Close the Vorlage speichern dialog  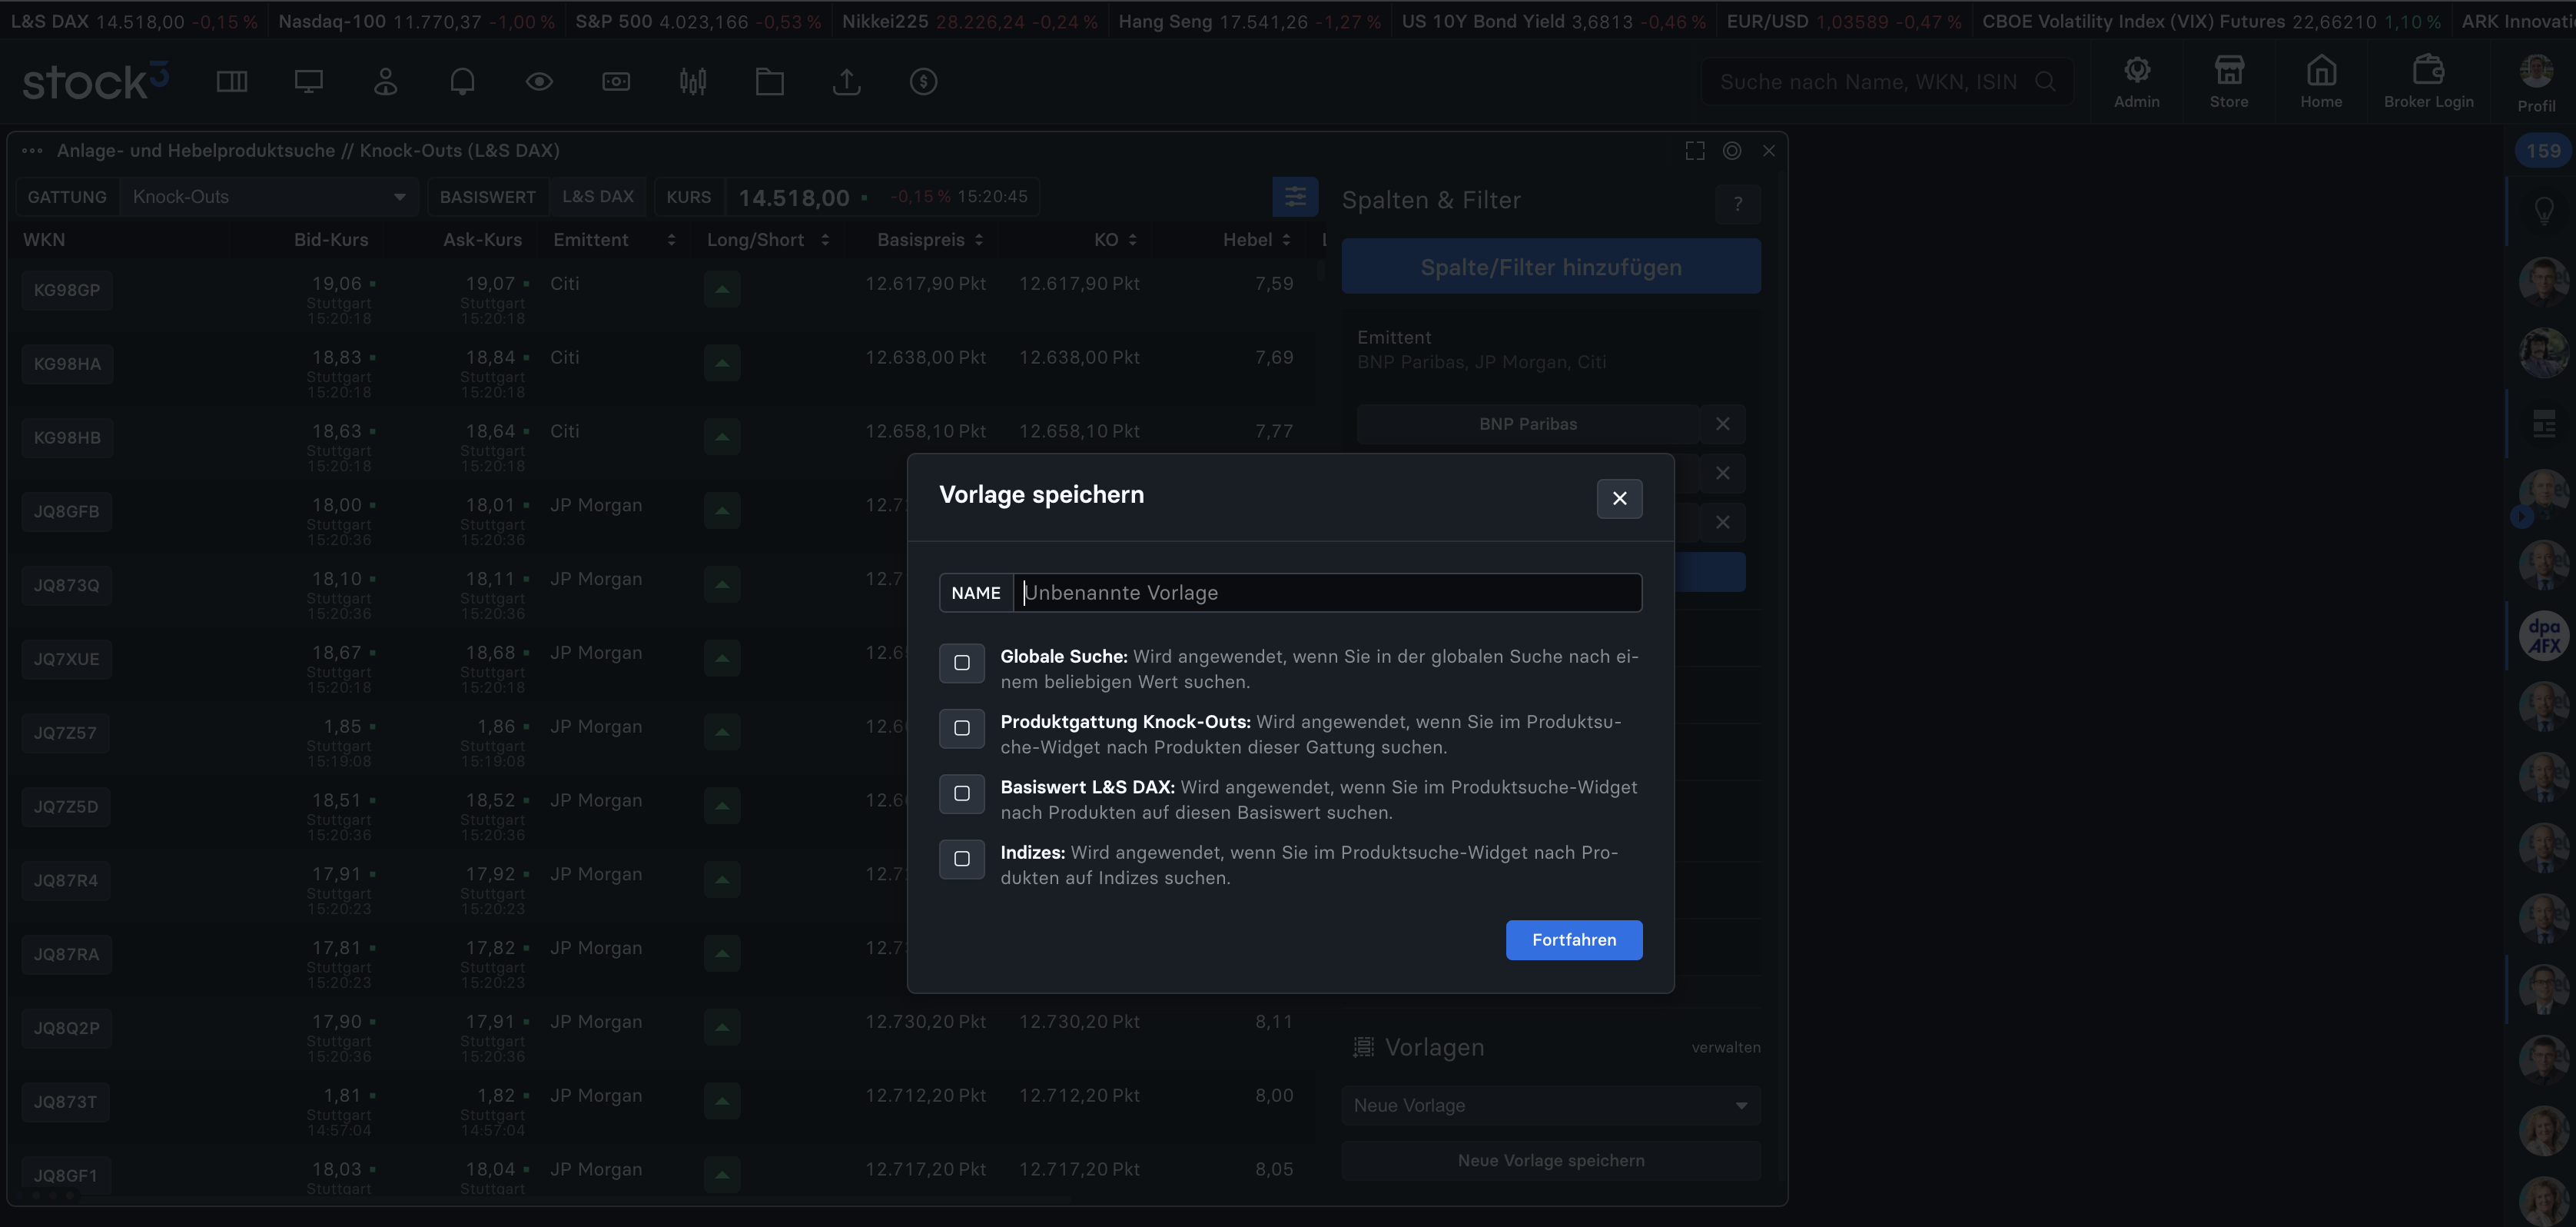click(1619, 498)
